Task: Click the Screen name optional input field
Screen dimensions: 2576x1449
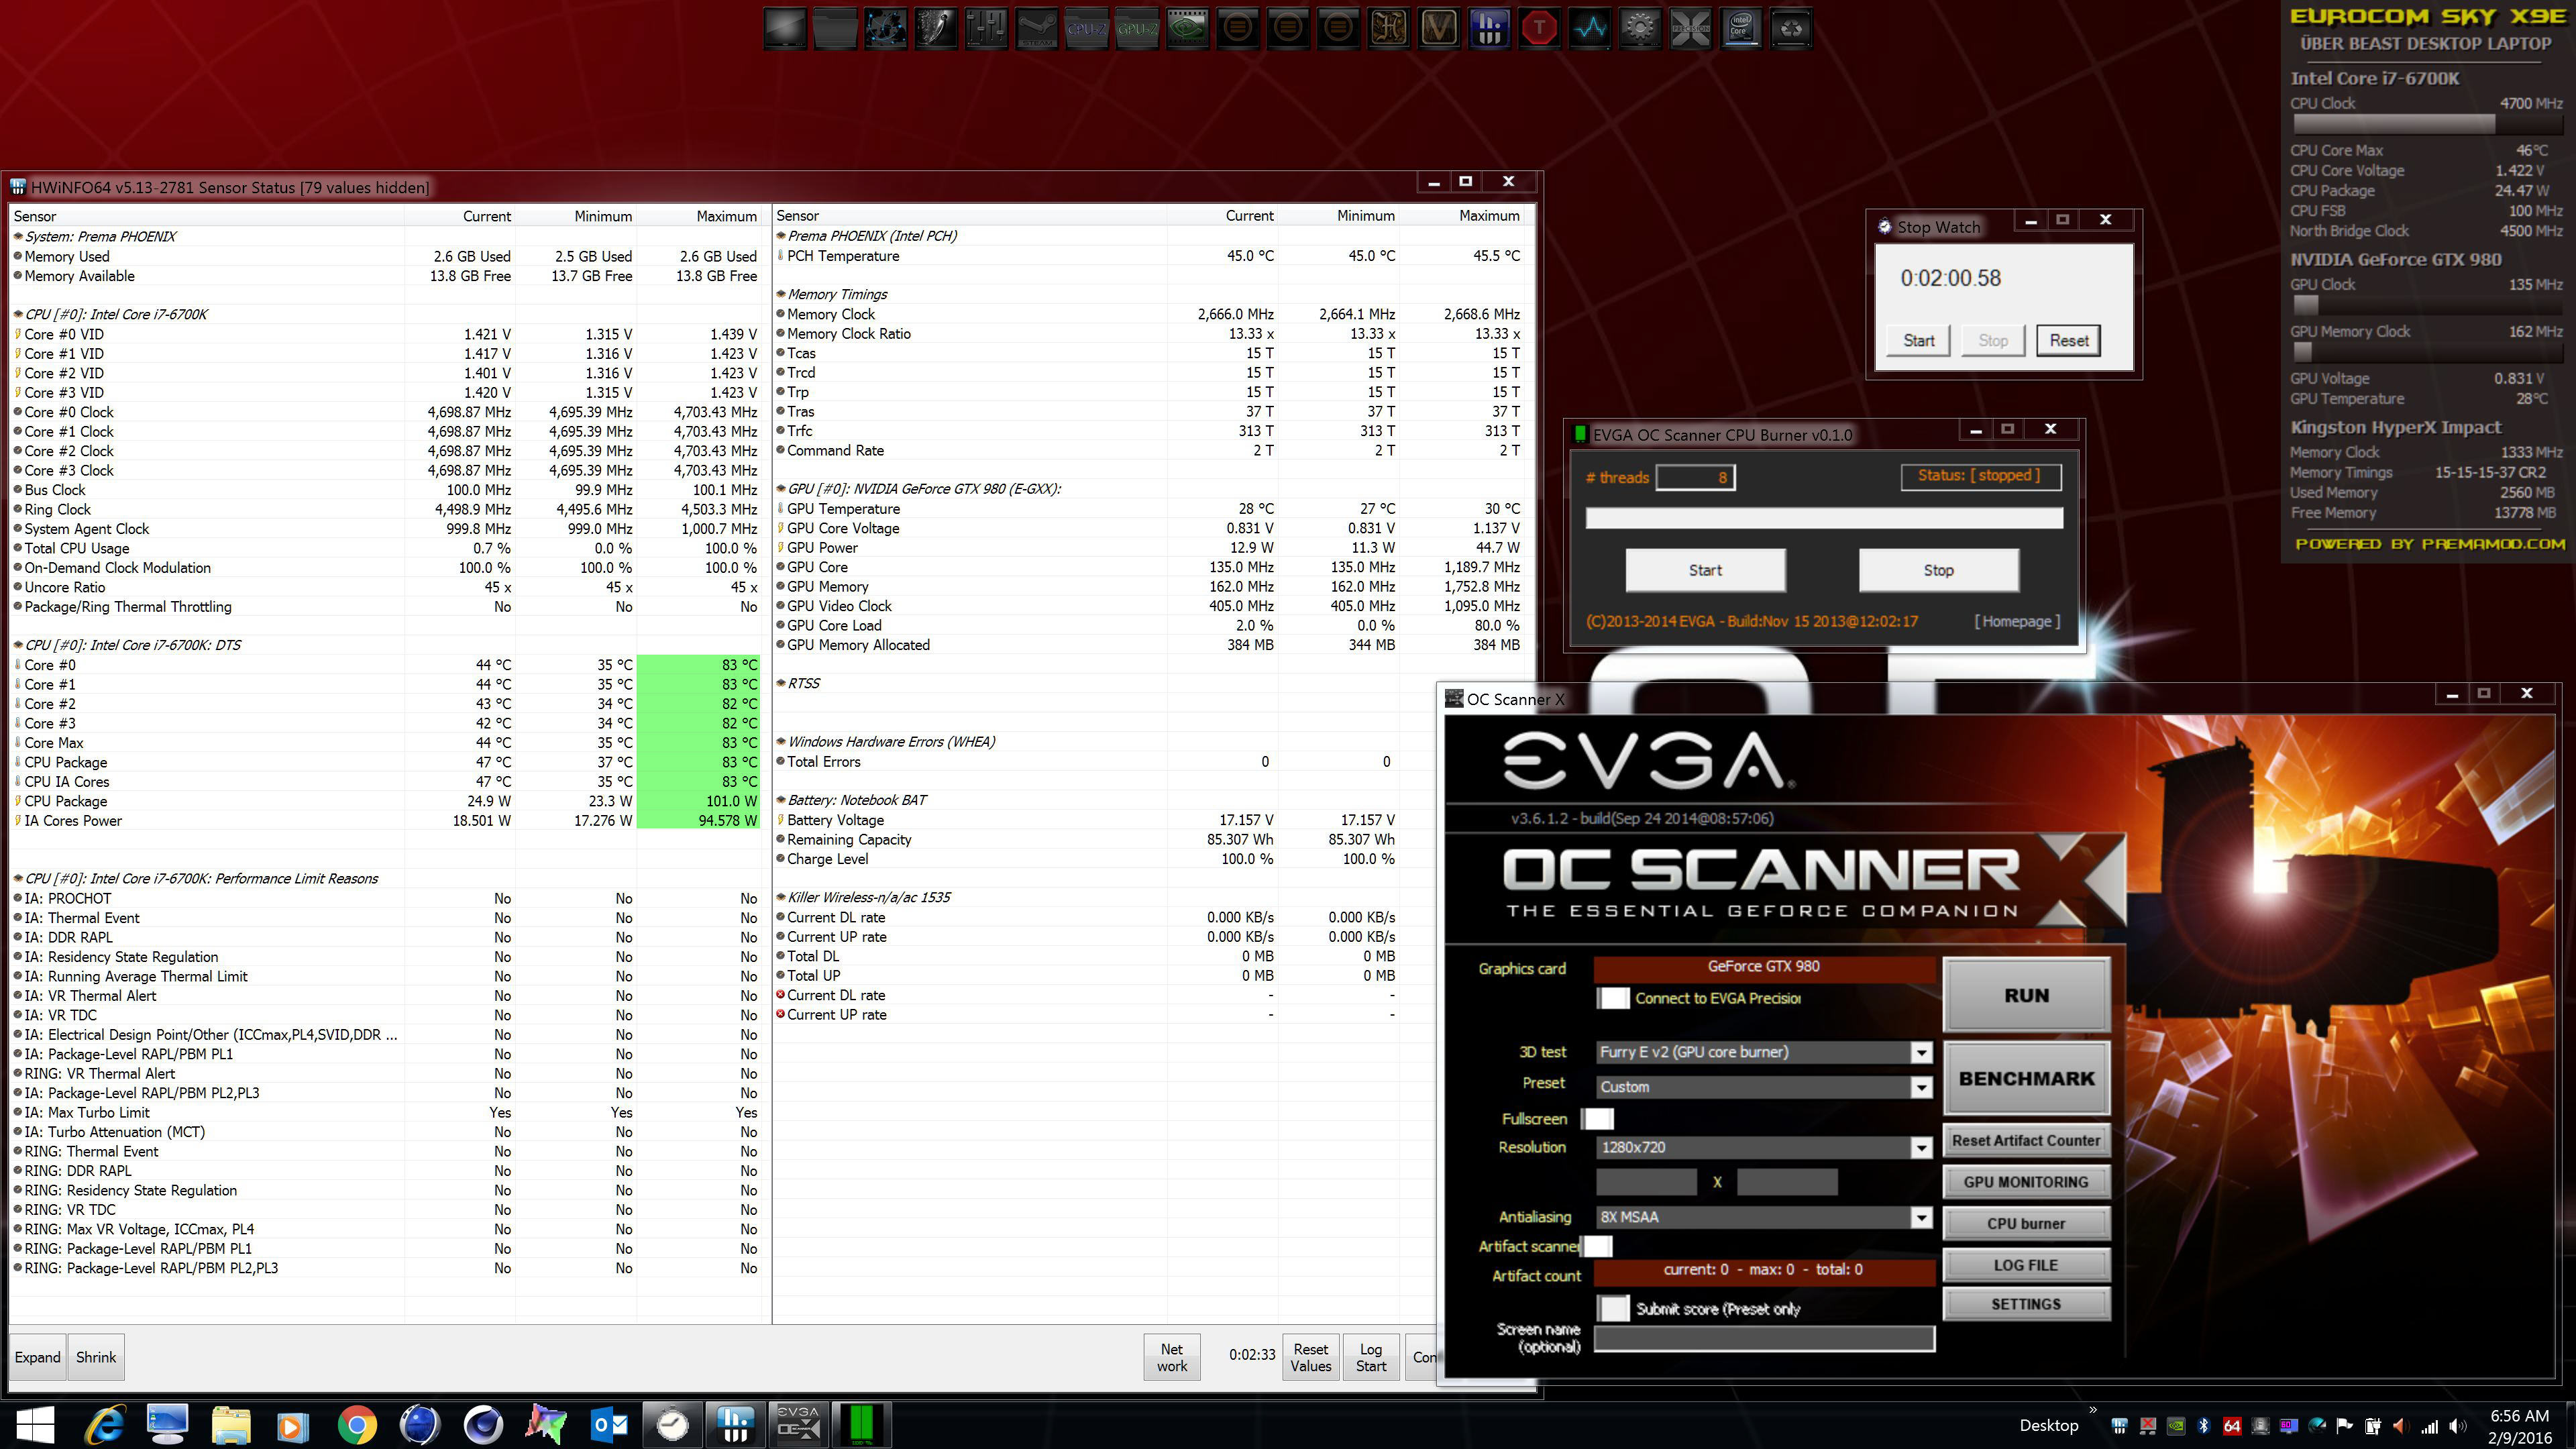Action: pyautogui.click(x=1764, y=1339)
